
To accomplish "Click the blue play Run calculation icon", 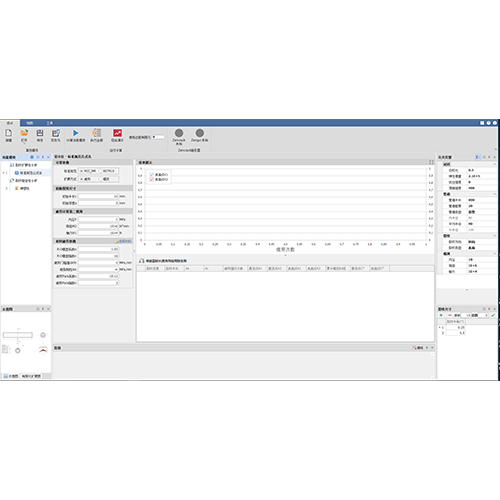I will [x=76, y=133].
